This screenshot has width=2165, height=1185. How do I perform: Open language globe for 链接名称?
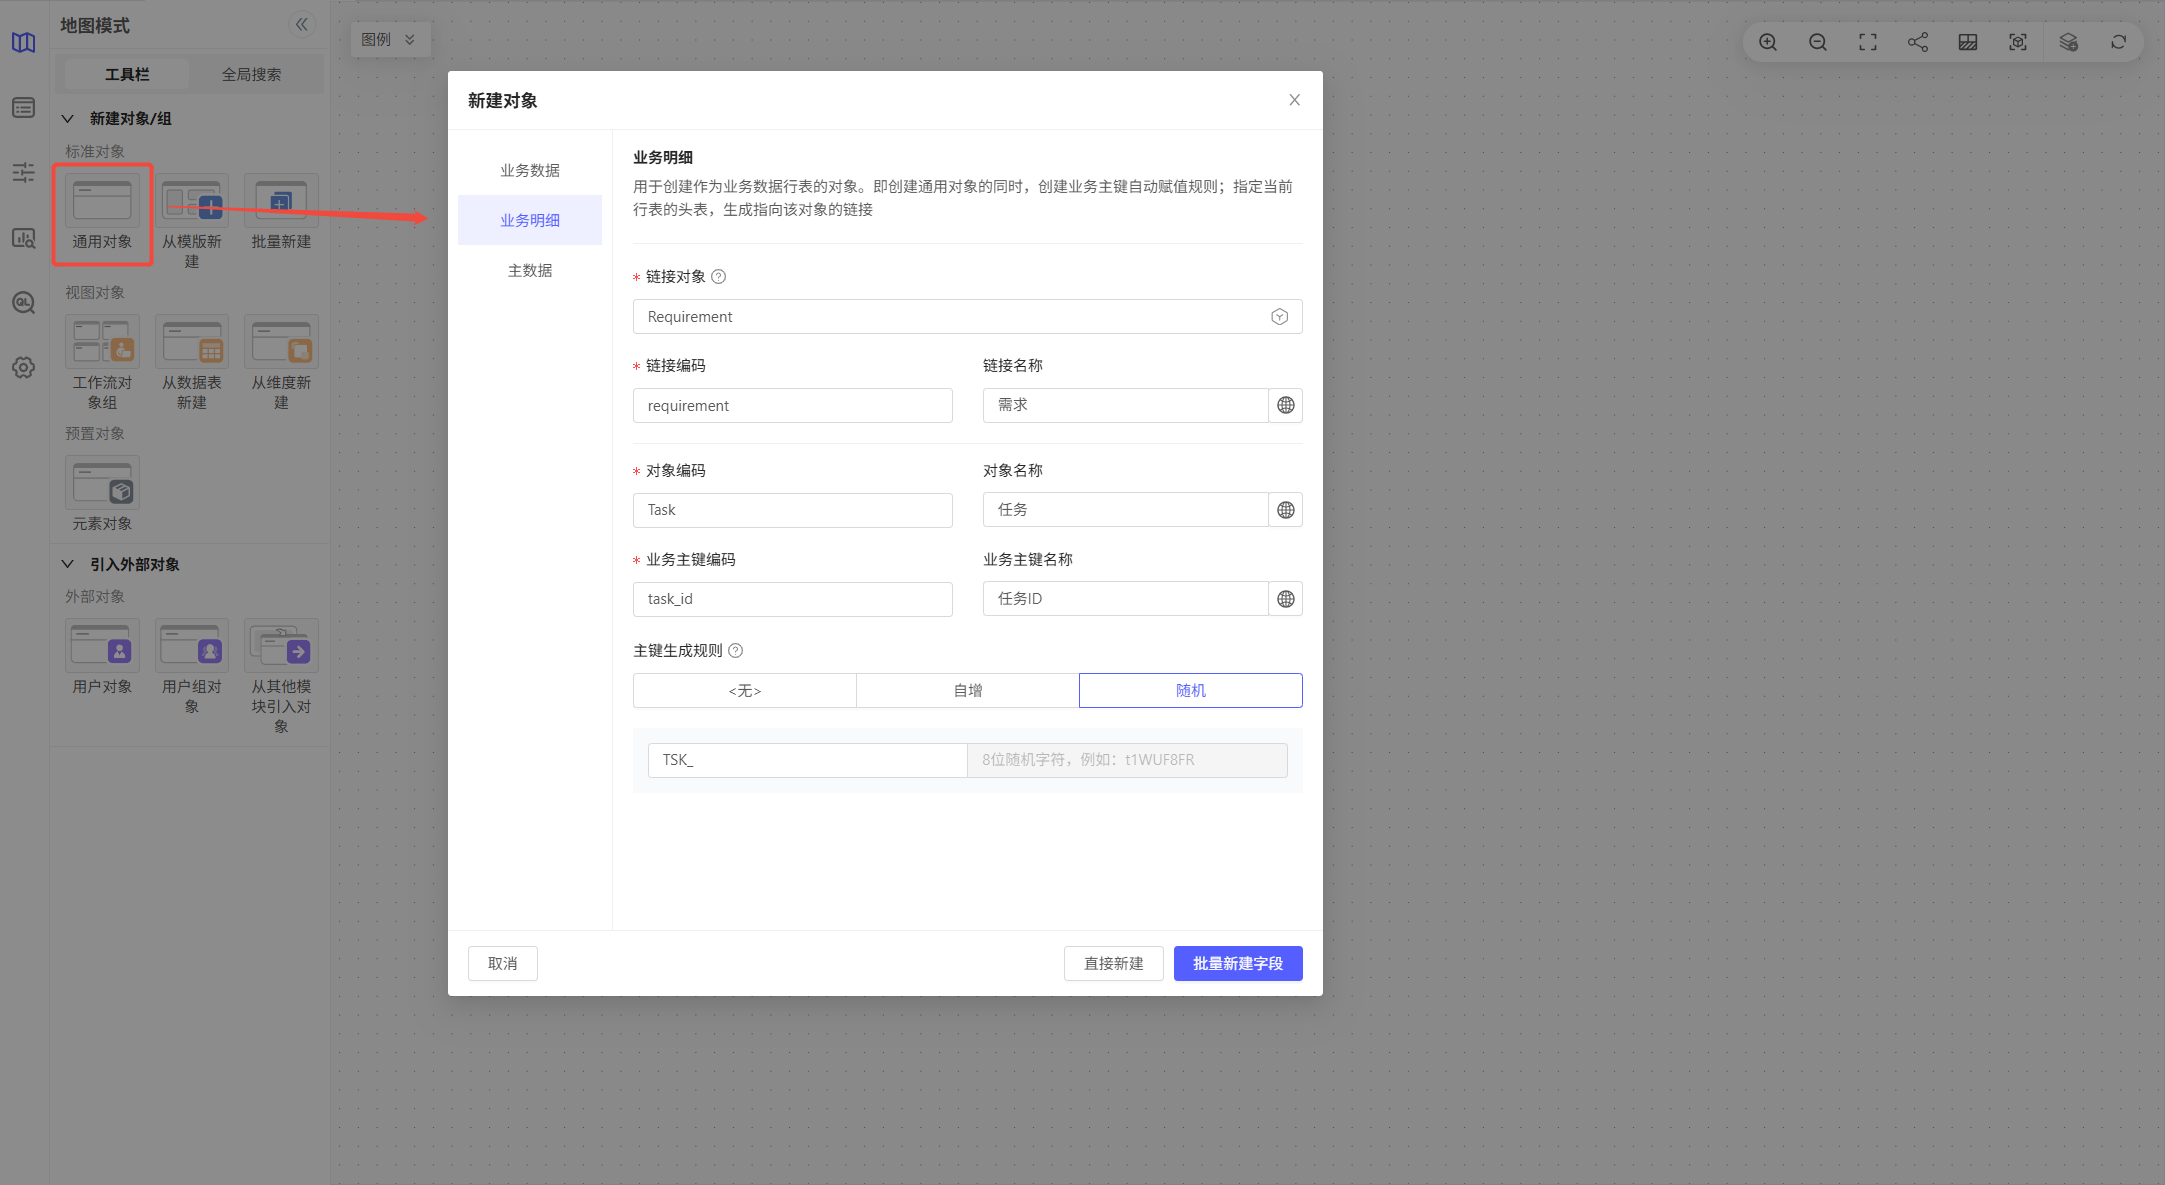(1286, 405)
